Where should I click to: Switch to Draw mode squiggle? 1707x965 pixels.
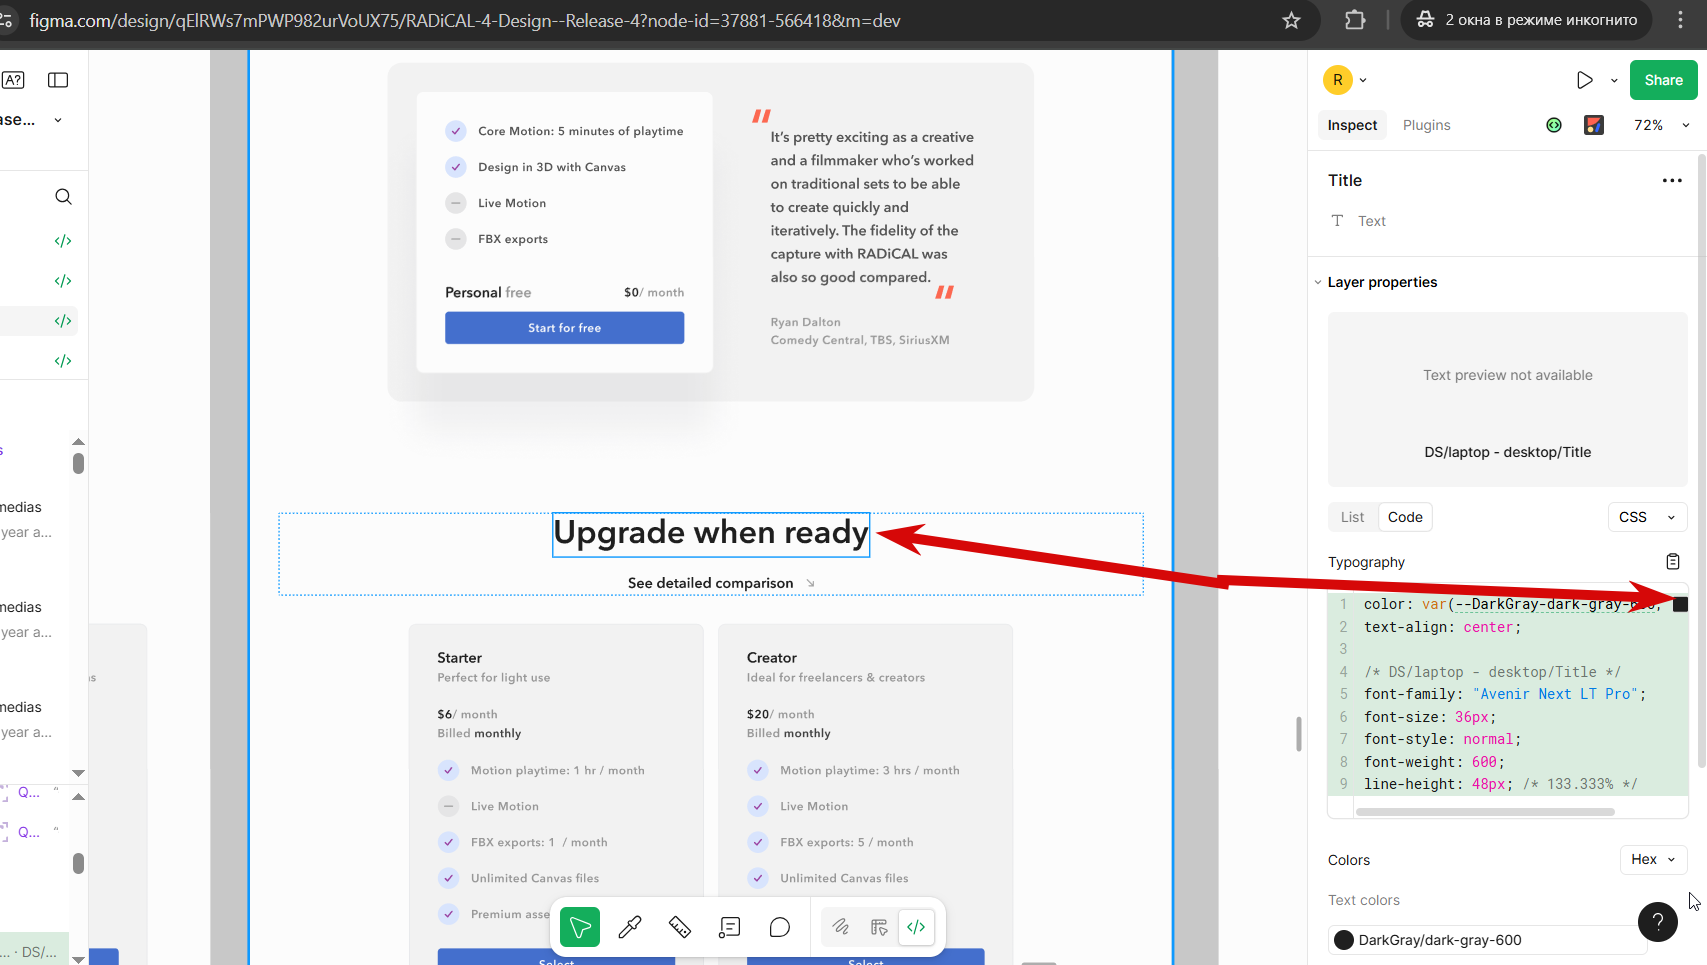tap(841, 927)
